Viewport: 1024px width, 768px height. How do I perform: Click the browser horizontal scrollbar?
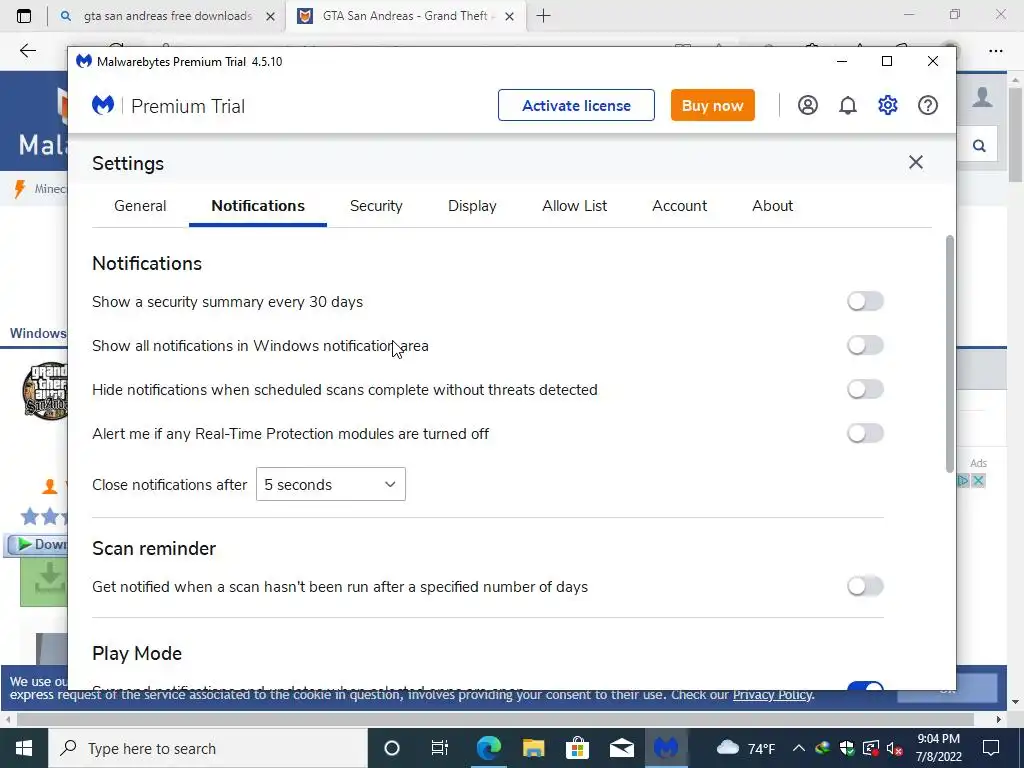pyautogui.click(x=495, y=720)
